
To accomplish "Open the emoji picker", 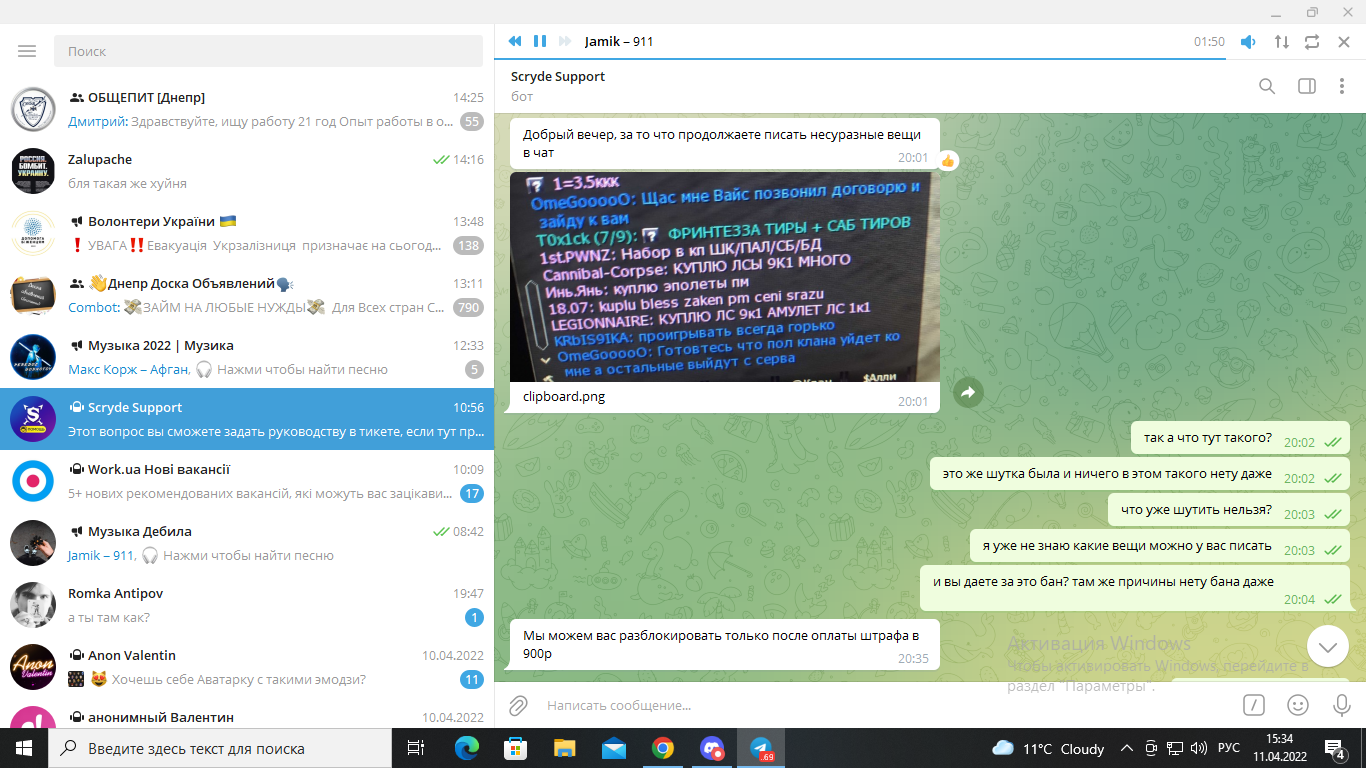I will click(x=1298, y=705).
